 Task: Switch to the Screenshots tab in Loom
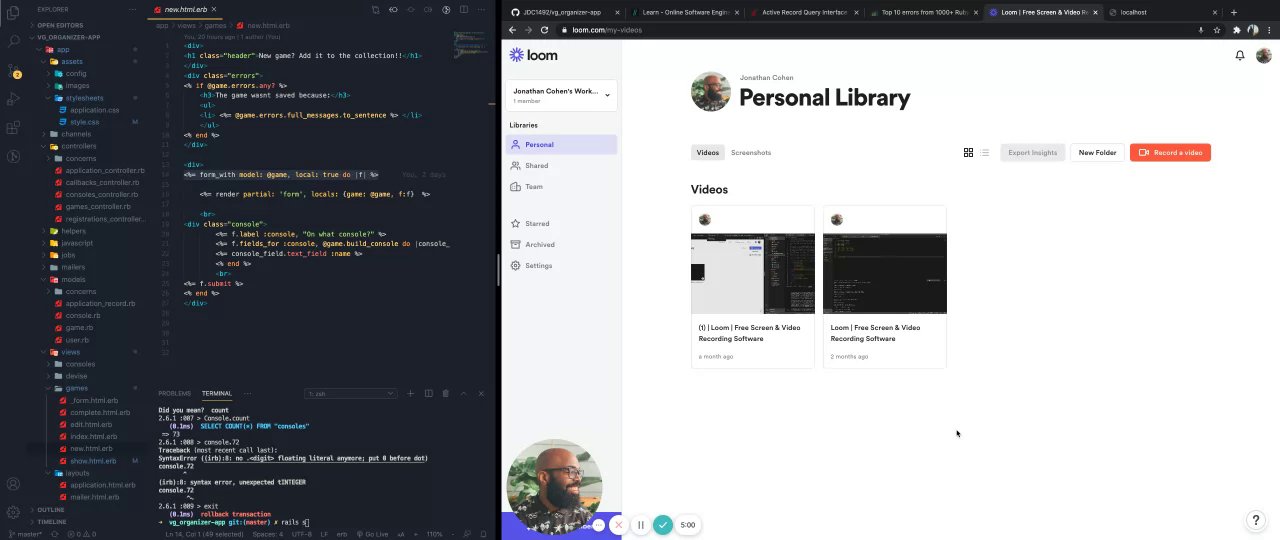751,152
